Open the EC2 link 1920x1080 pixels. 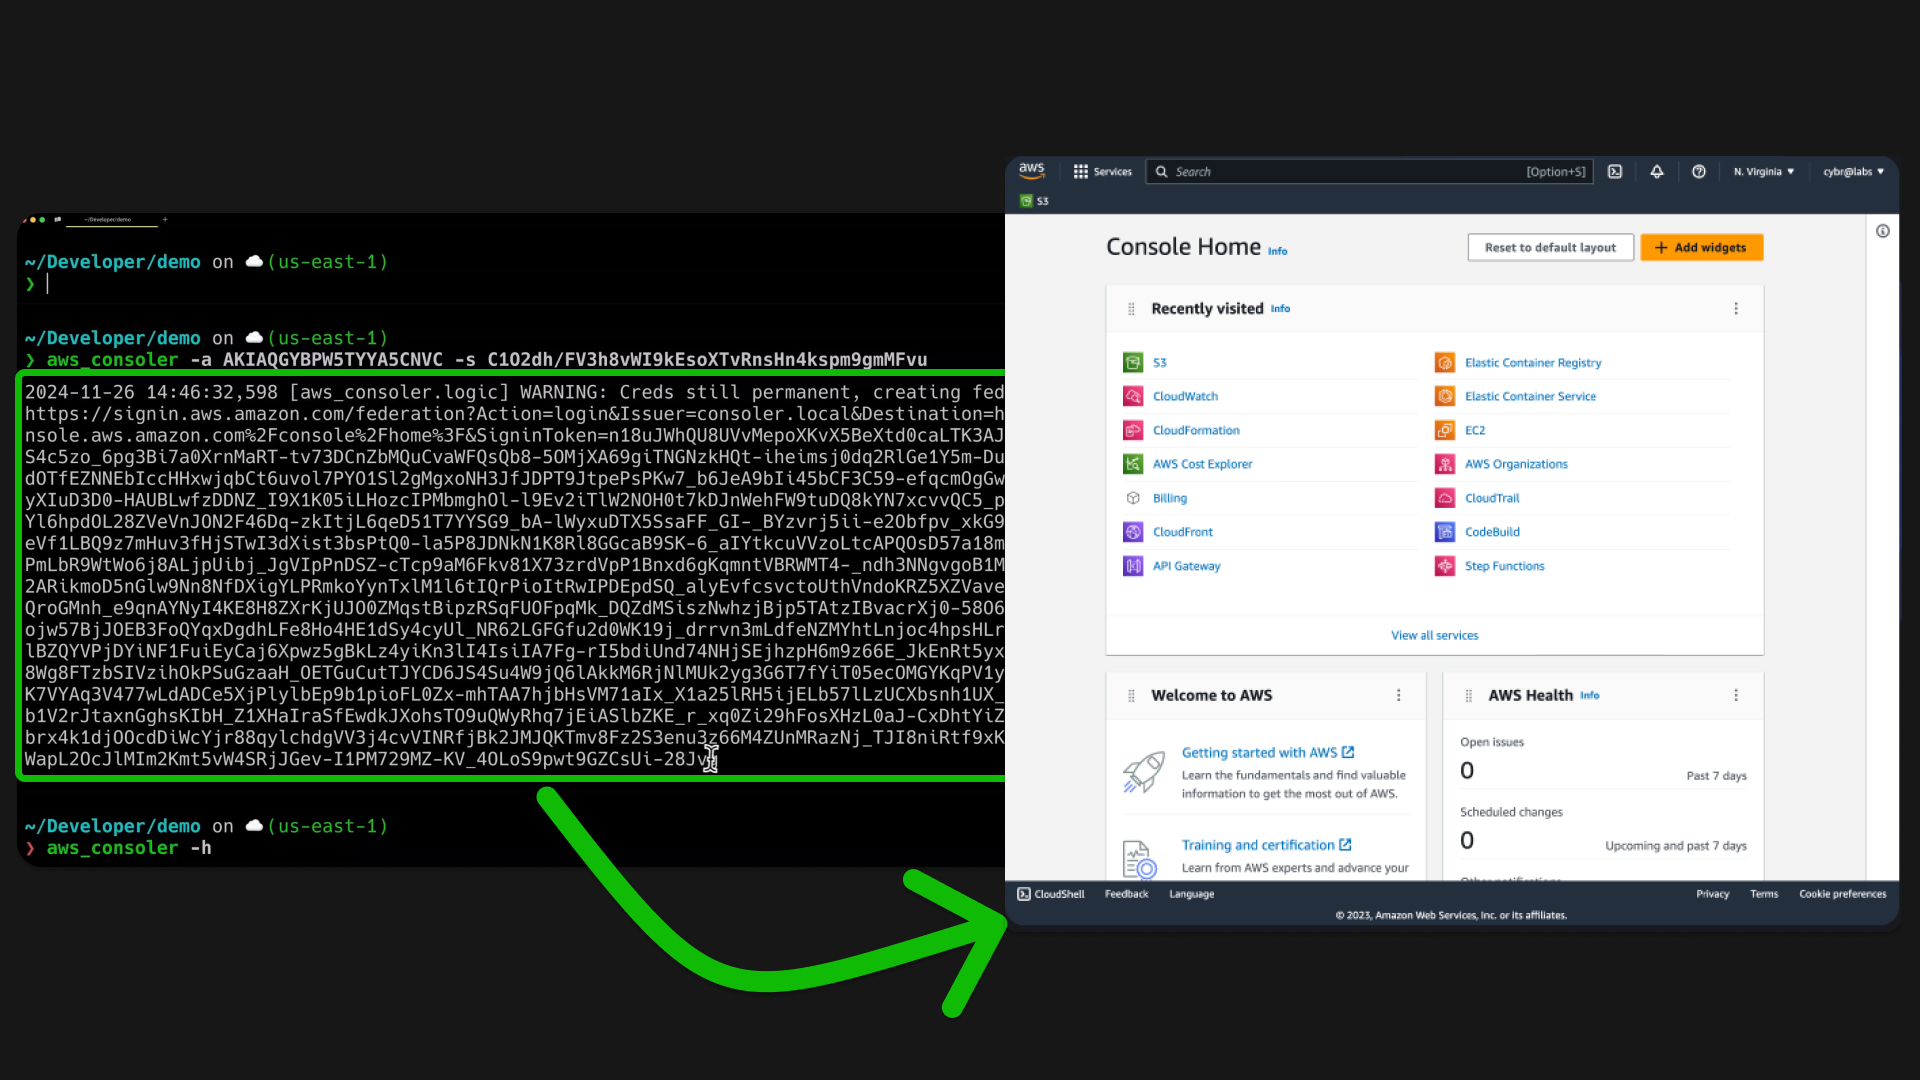coord(1475,431)
